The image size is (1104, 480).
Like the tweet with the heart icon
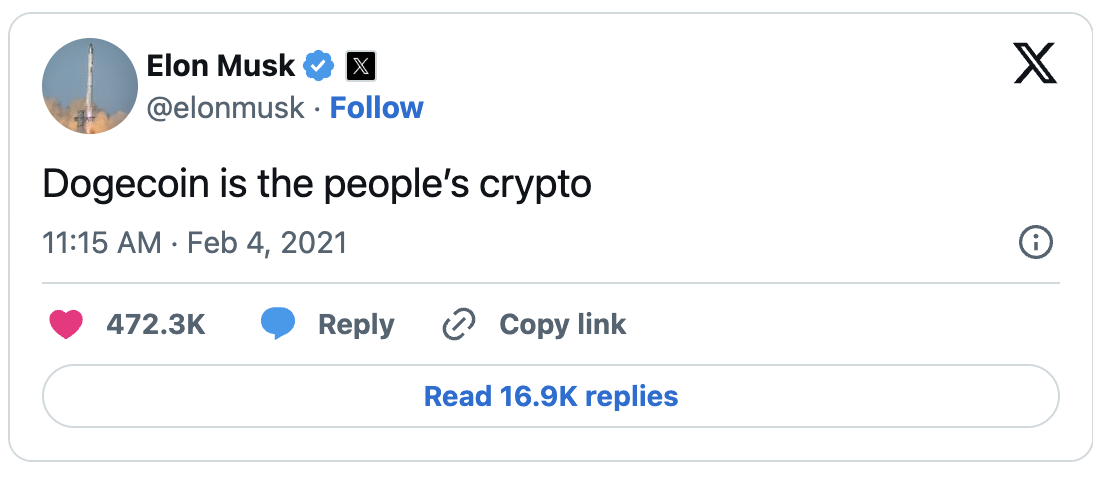click(66, 324)
